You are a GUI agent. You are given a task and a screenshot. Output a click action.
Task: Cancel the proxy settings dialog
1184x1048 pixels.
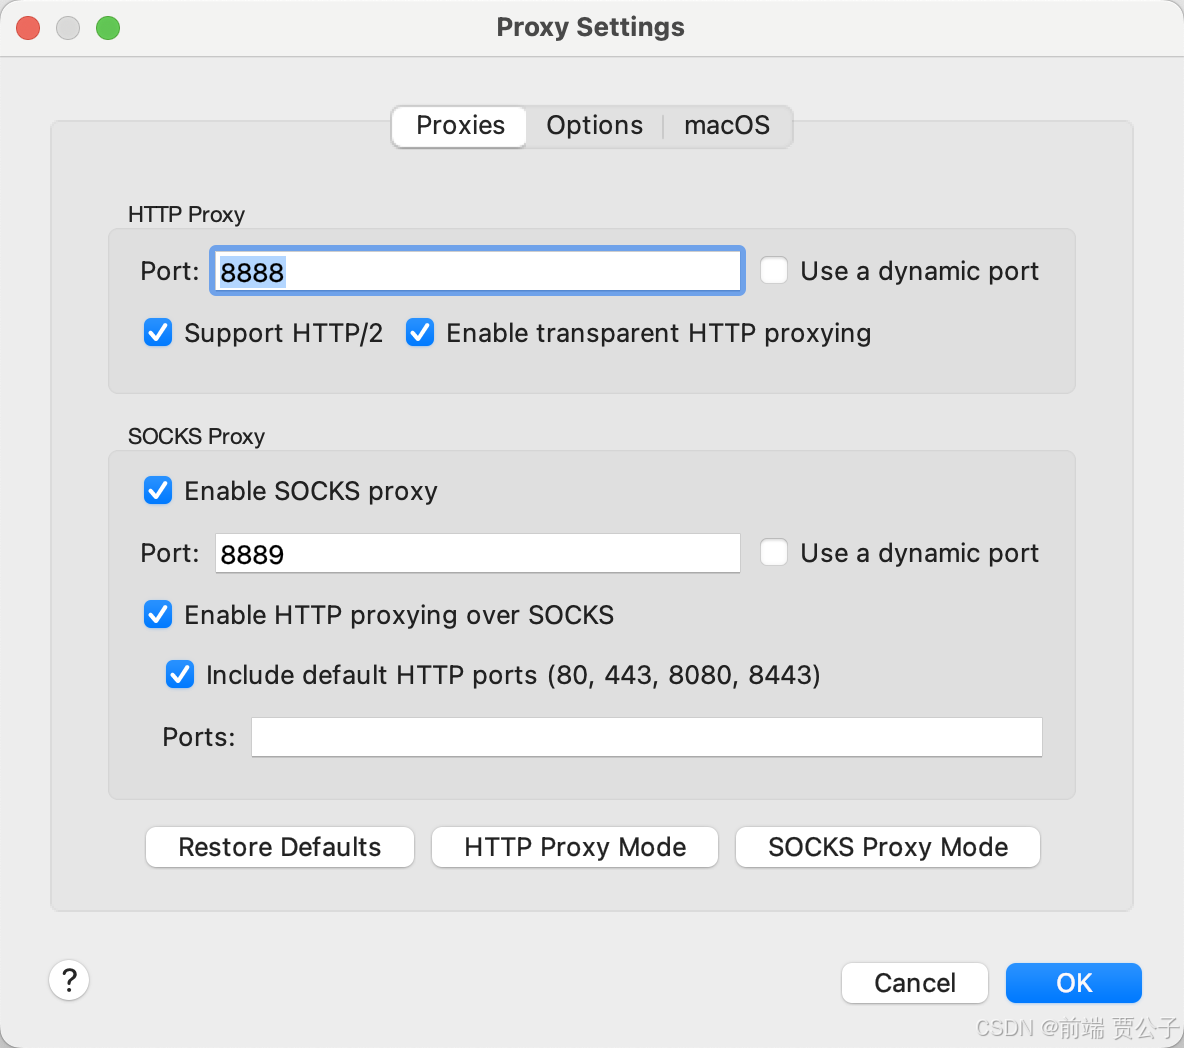(x=914, y=983)
